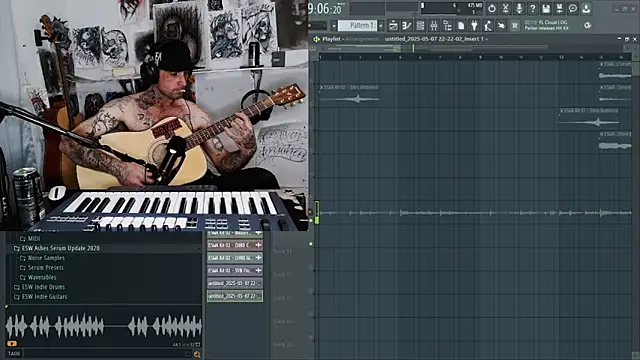Open the undo history icon
The height and width of the screenshot is (360, 640).
(492, 8)
